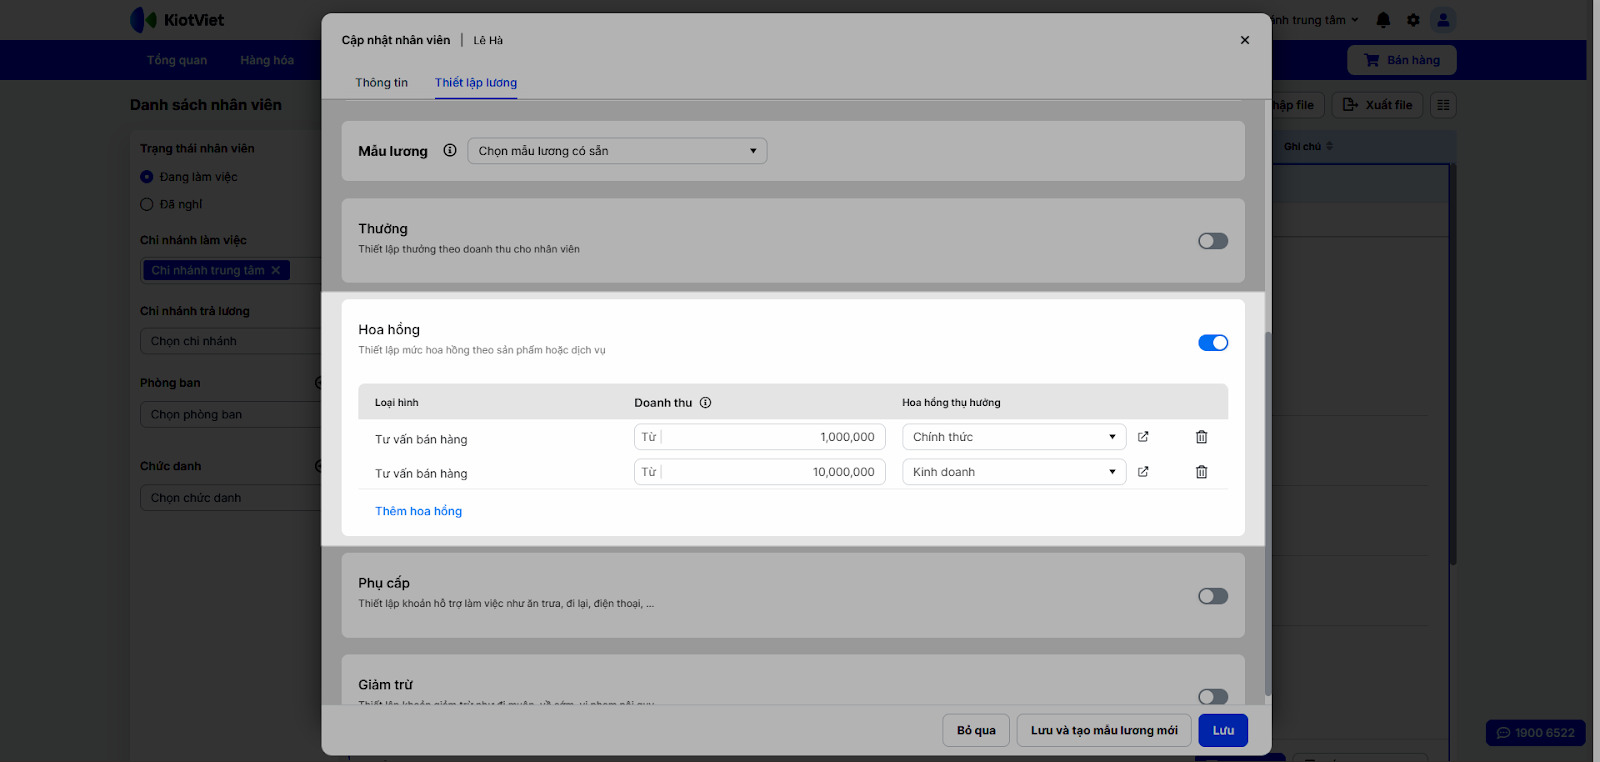Expand the Chính thức commission dropdown
The image size is (1600, 762).
tap(1014, 437)
